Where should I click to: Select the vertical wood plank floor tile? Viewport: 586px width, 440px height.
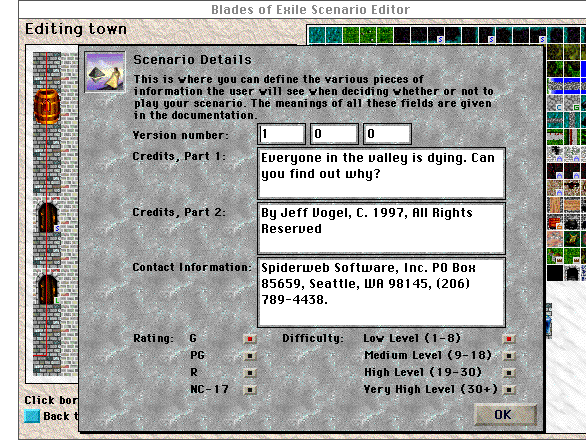pyautogui.click(x=555, y=204)
